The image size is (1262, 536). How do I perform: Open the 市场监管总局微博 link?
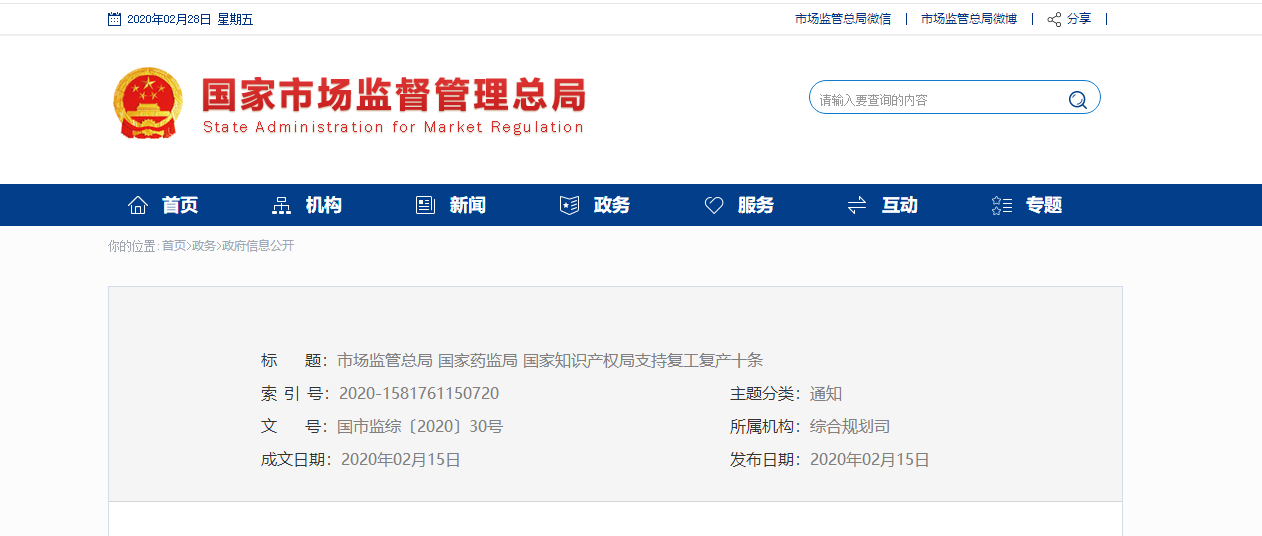point(968,19)
